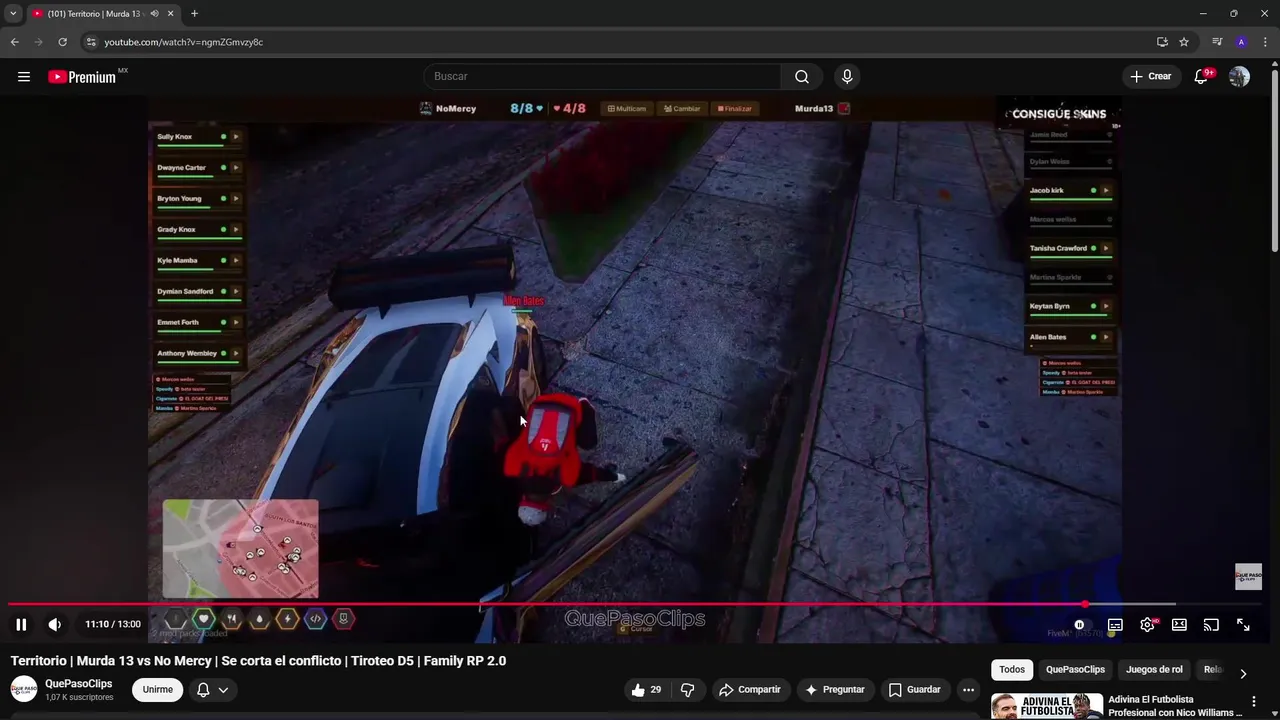Mute the video with the speaker icon

pos(55,624)
